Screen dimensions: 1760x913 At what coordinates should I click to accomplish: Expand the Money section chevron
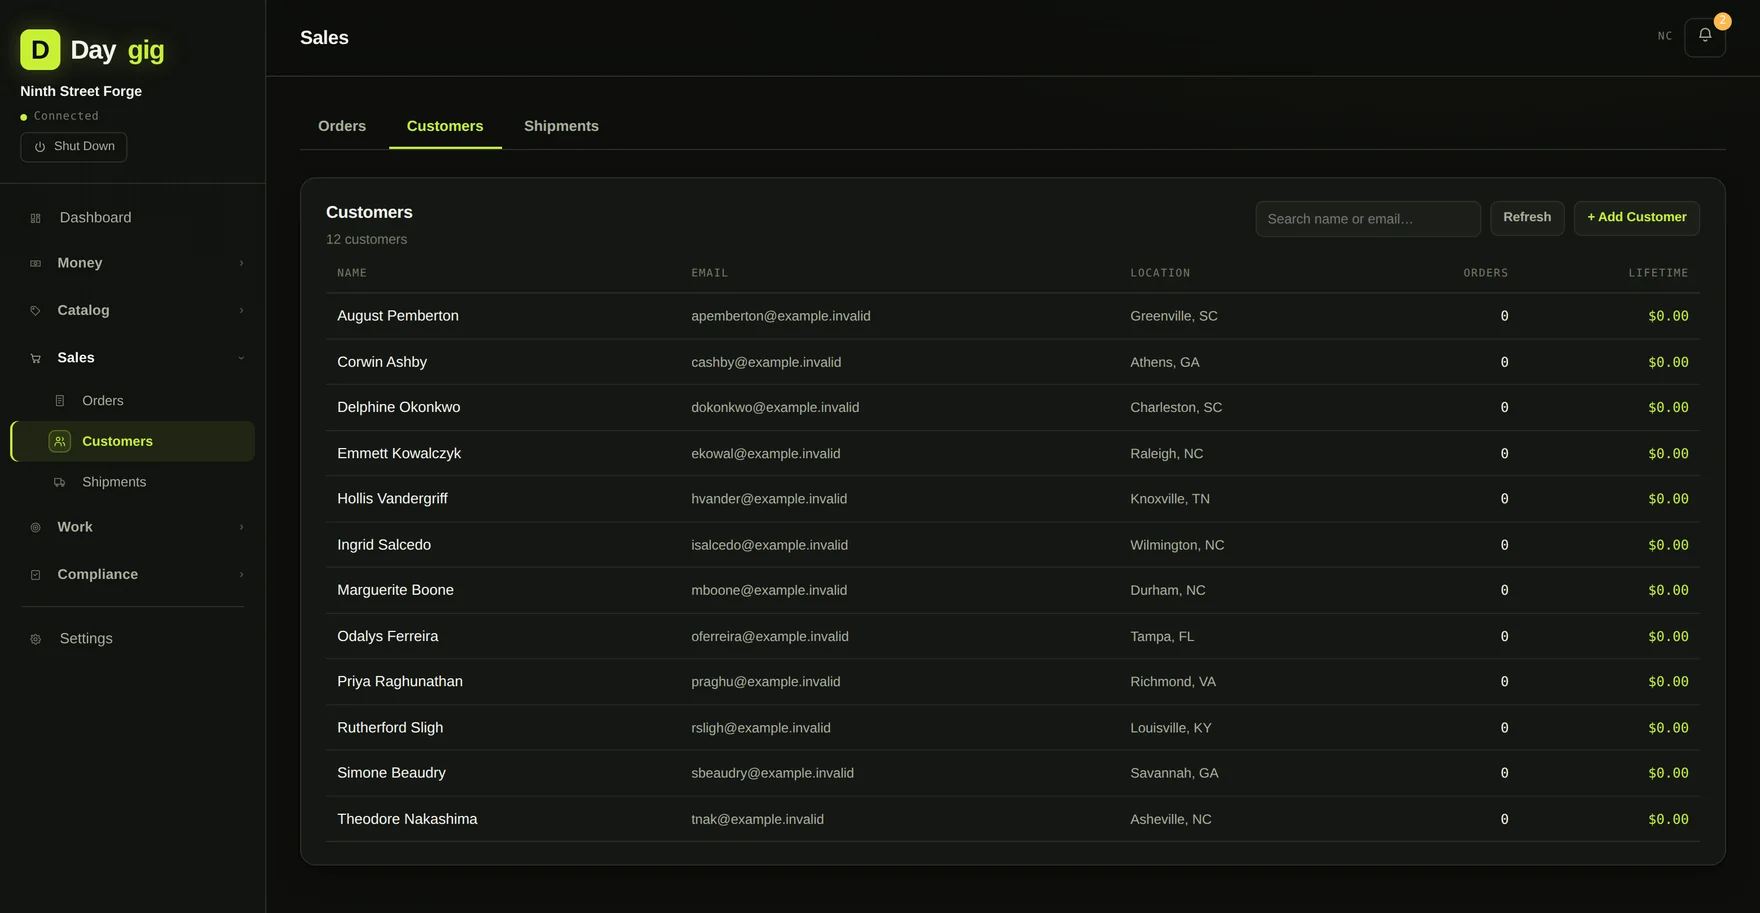point(241,263)
